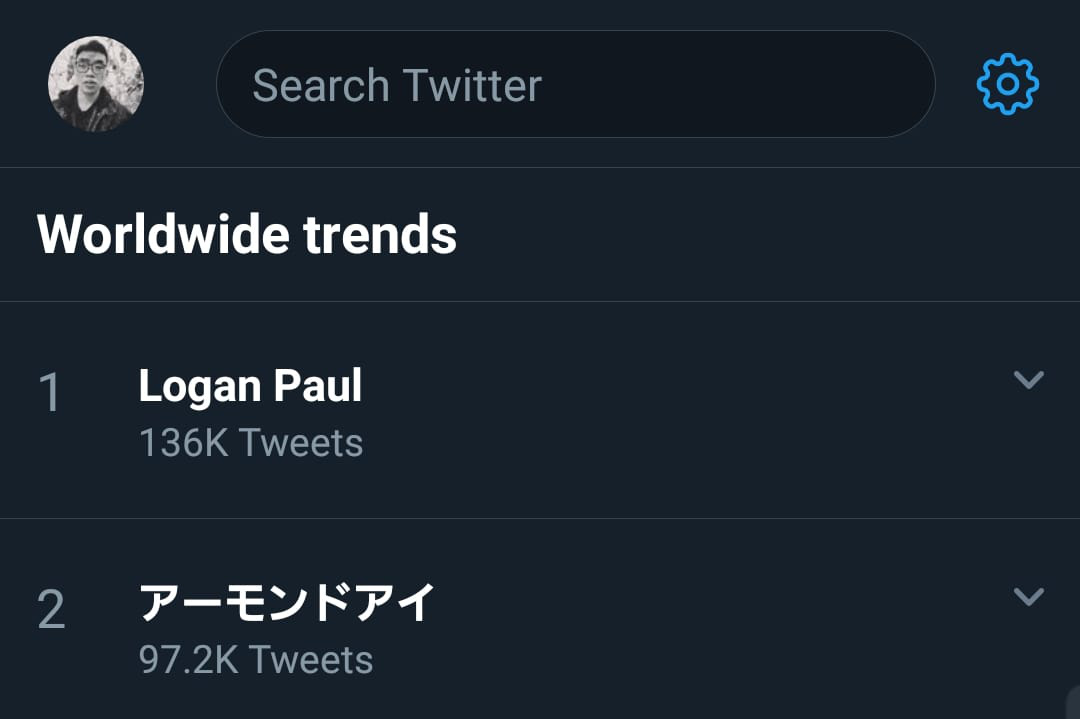This screenshot has height=719, width=1080.
Task: Select the second trending topic row
Action: (540, 619)
